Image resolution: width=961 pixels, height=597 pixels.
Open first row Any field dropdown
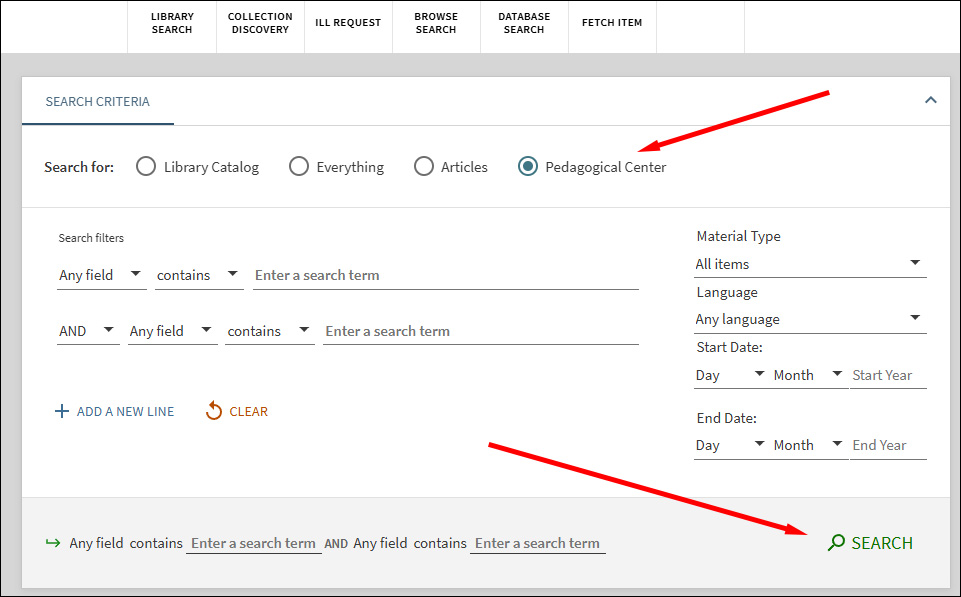click(101, 275)
